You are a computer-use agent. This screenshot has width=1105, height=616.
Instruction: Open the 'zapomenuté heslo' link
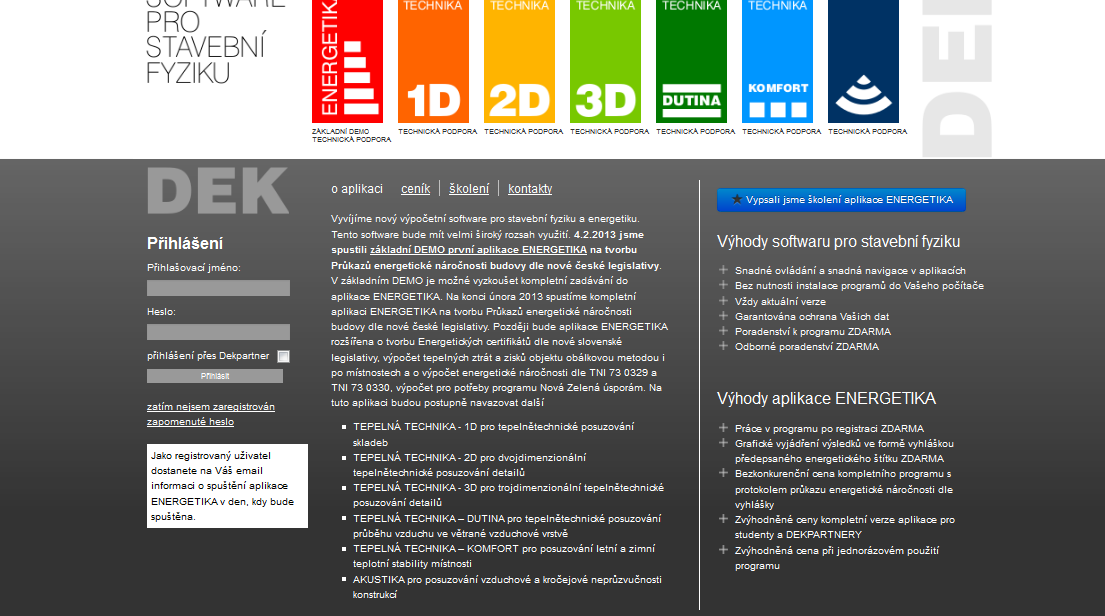(190, 421)
